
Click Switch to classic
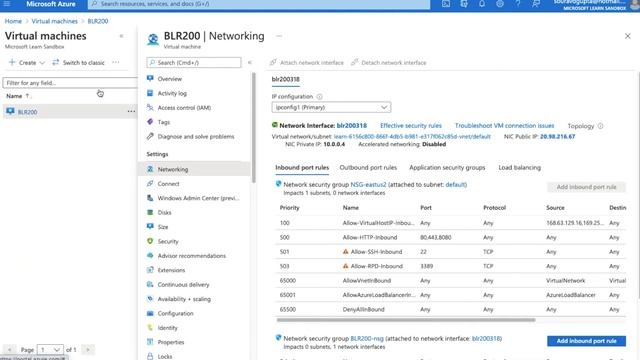pos(78,62)
